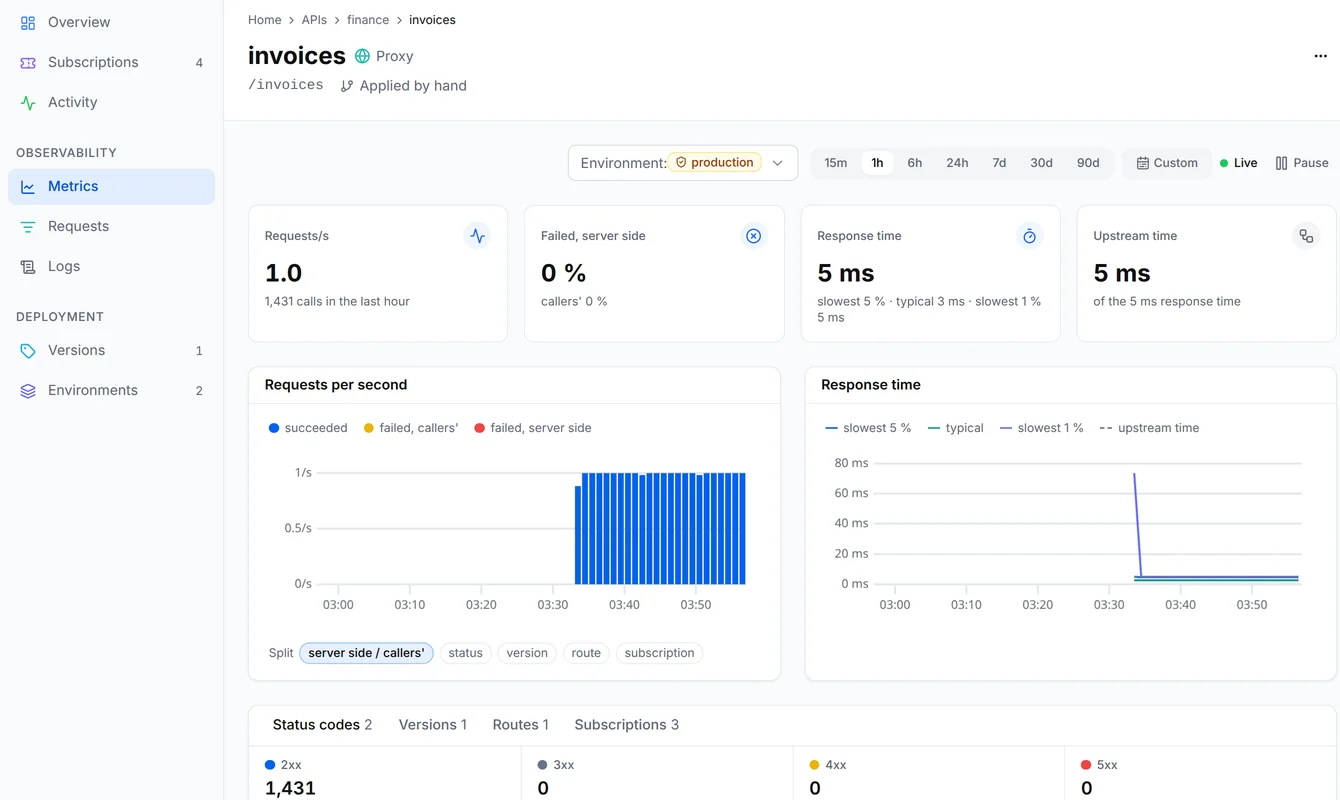
Task: Toggle the failed, server side legend series
Action: (x=533, y=428)
